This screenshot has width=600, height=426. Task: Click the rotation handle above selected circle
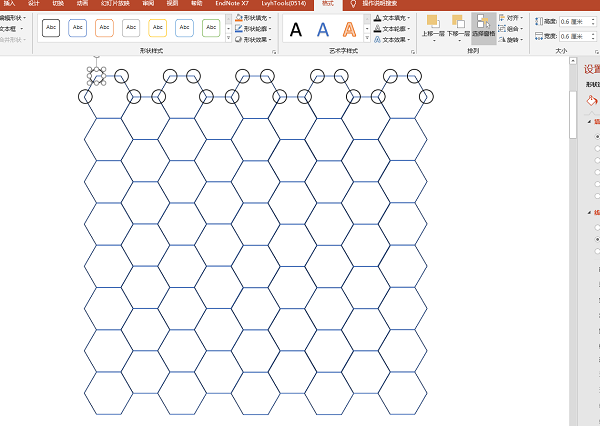tap(96, 55)
